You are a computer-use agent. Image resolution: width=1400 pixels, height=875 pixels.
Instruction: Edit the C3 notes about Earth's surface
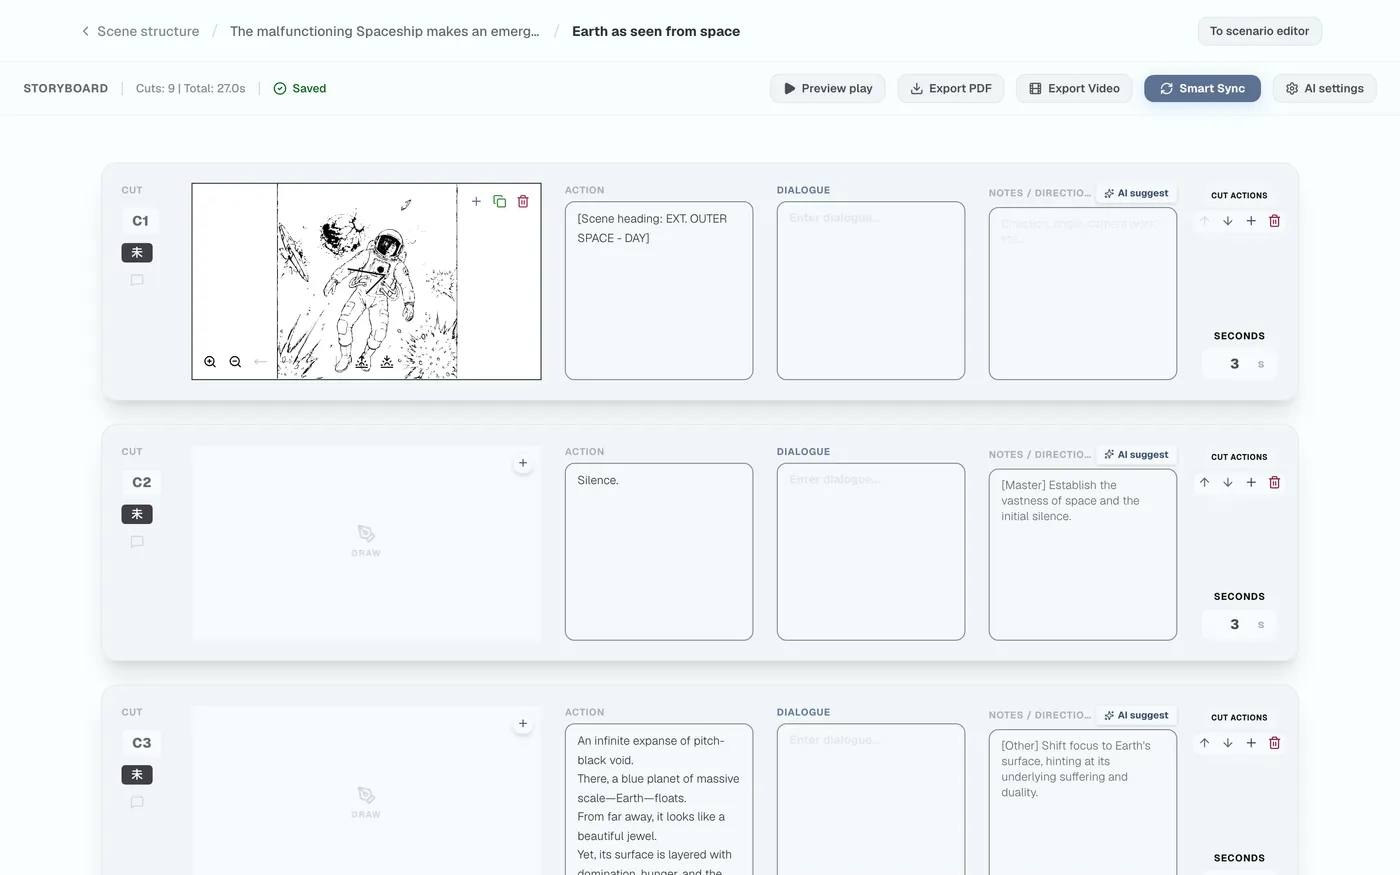coord(1083,802)
